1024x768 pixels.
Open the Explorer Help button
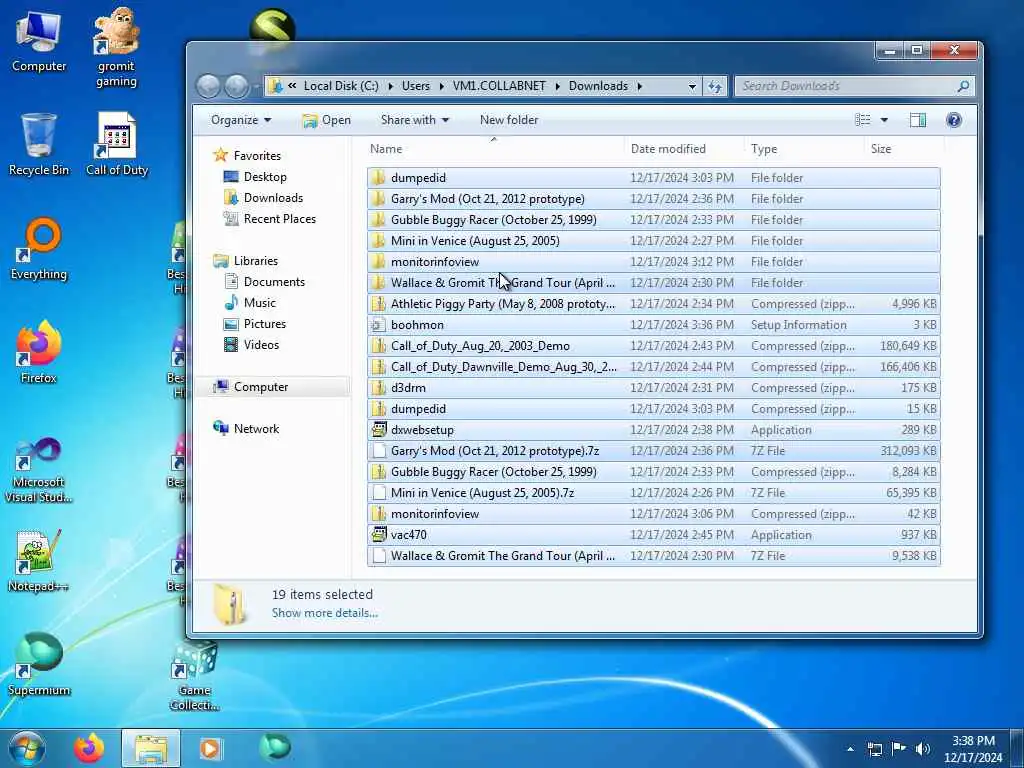pyautogui.click(x=953, y=120)
